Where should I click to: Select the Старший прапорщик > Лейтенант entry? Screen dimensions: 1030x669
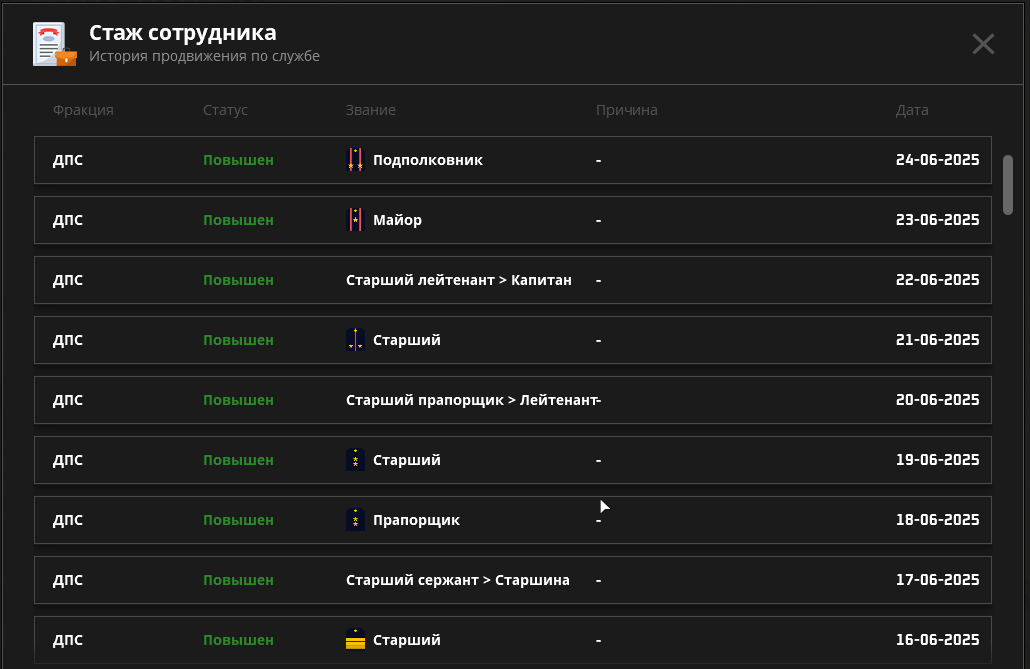coord(471,400)
